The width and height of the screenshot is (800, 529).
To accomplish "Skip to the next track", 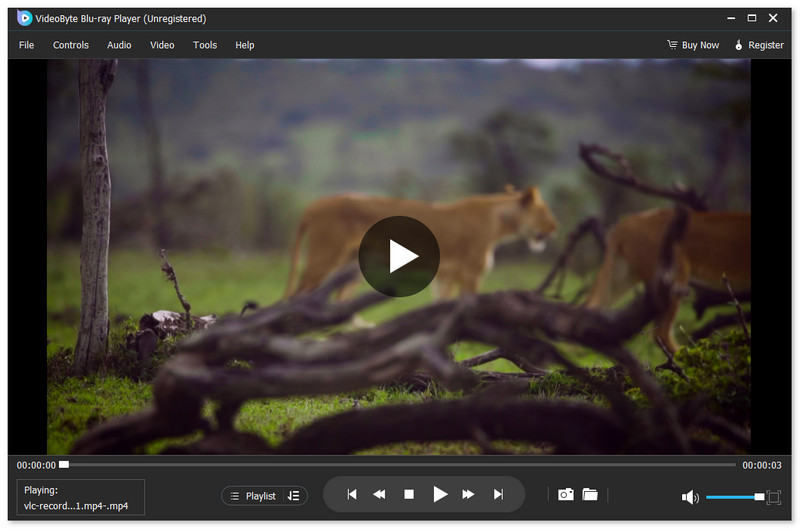I will (498, 494).
